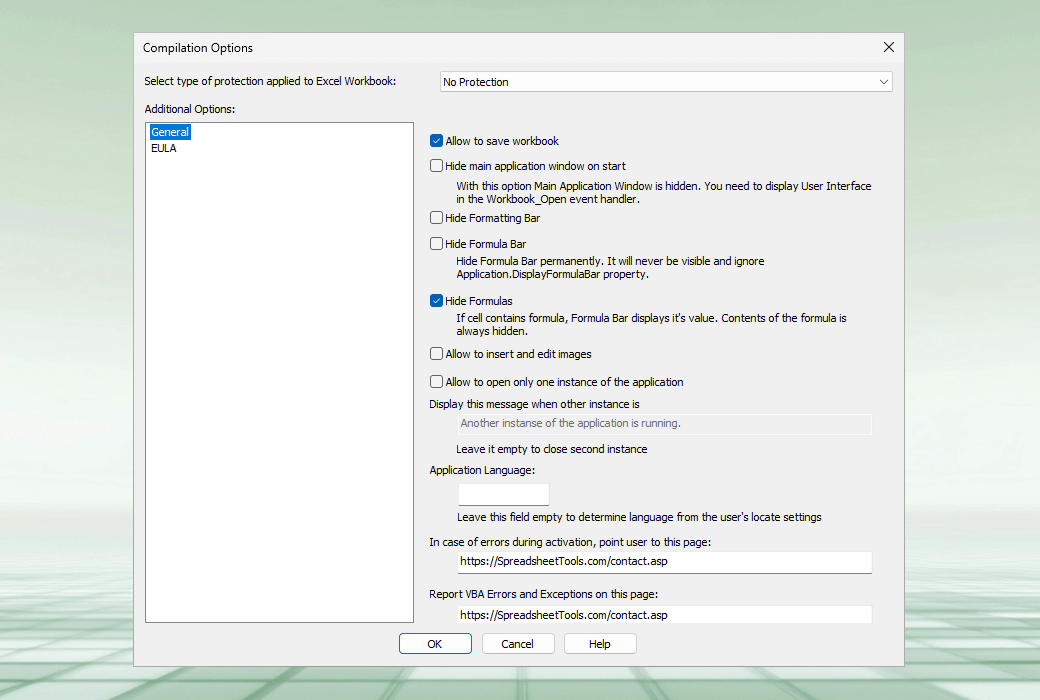The height and width of the screenshot is (700, 1040).
Task: Click the VBA Errors report URL field
Action: point(663,615)
